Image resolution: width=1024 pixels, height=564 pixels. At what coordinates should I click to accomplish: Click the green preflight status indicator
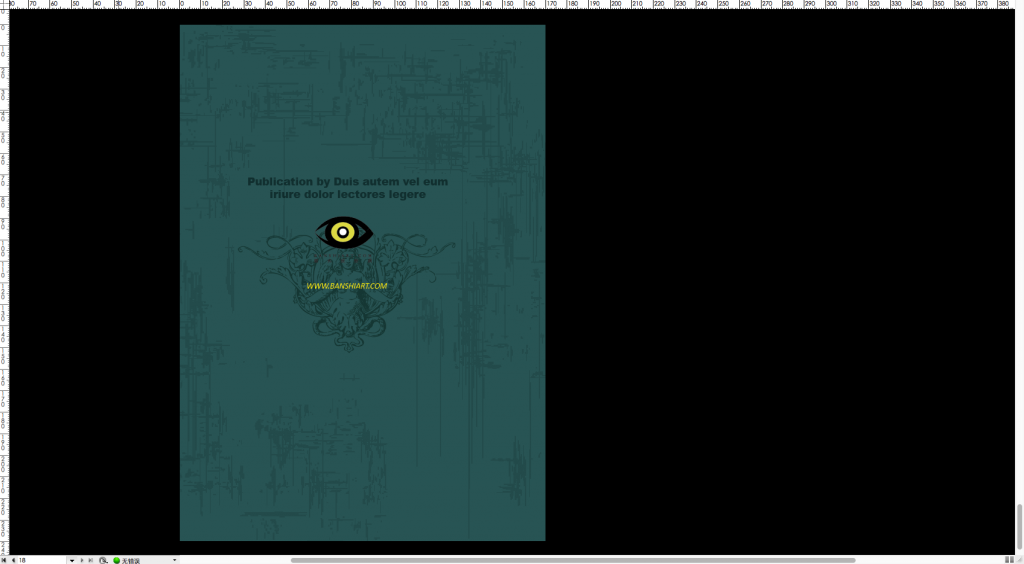coord(117,560)
